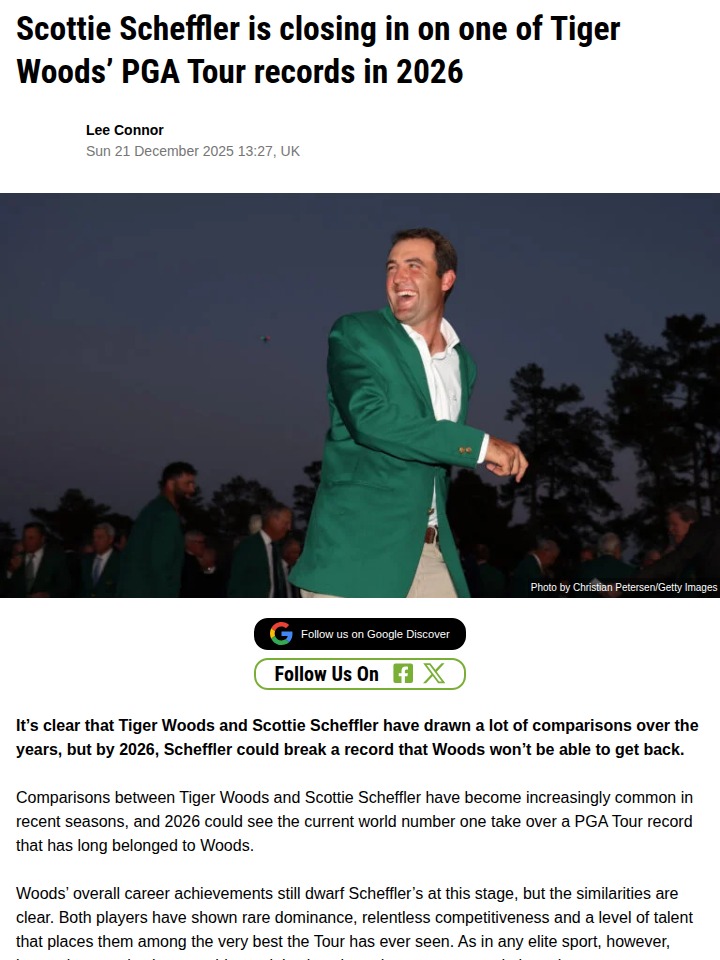Open the green jacket hero photo
The width and height of the screenshot is (720, 960).
(360, 395)
